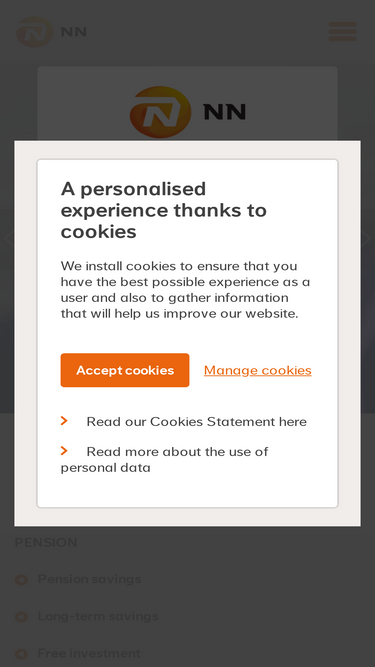Click bullet icon next to Free investment
The width and height of the screenshot is (375, 667).
(x=21, y=653)
